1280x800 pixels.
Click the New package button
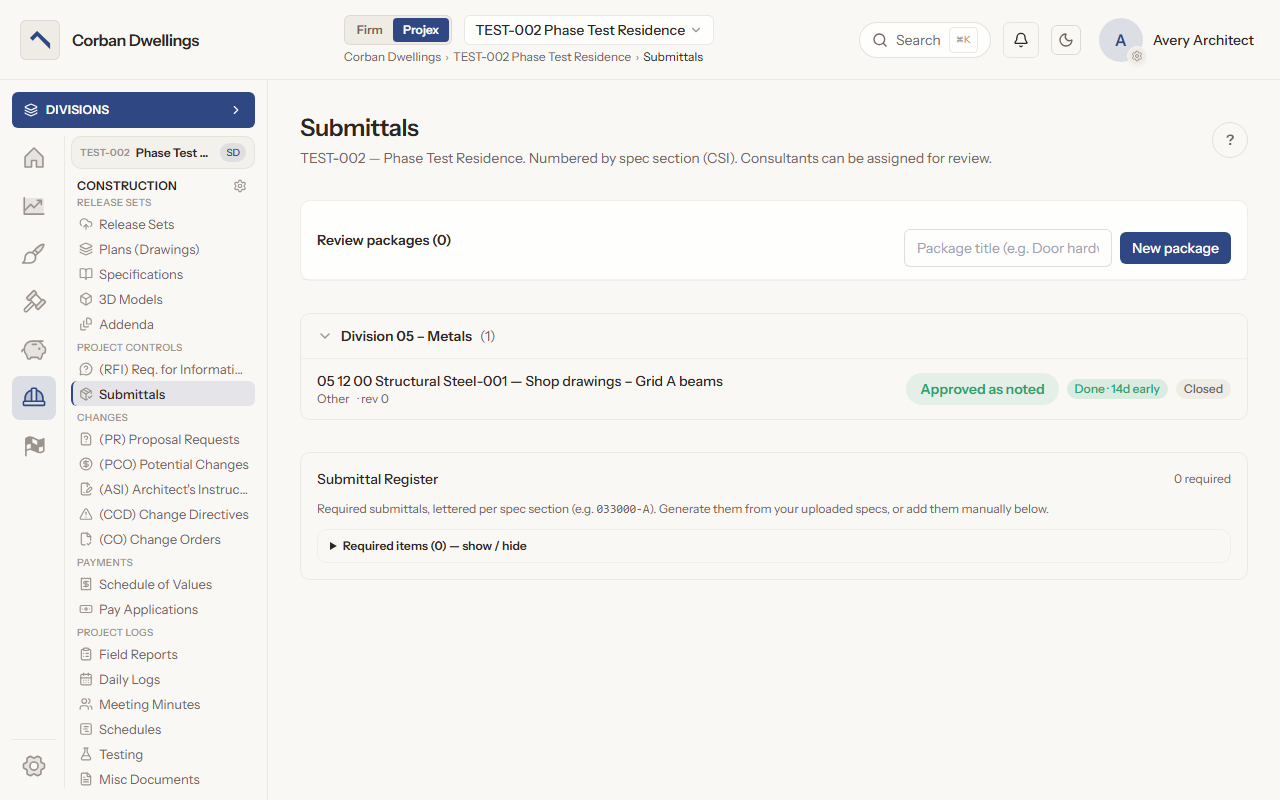click(1175, 248)
